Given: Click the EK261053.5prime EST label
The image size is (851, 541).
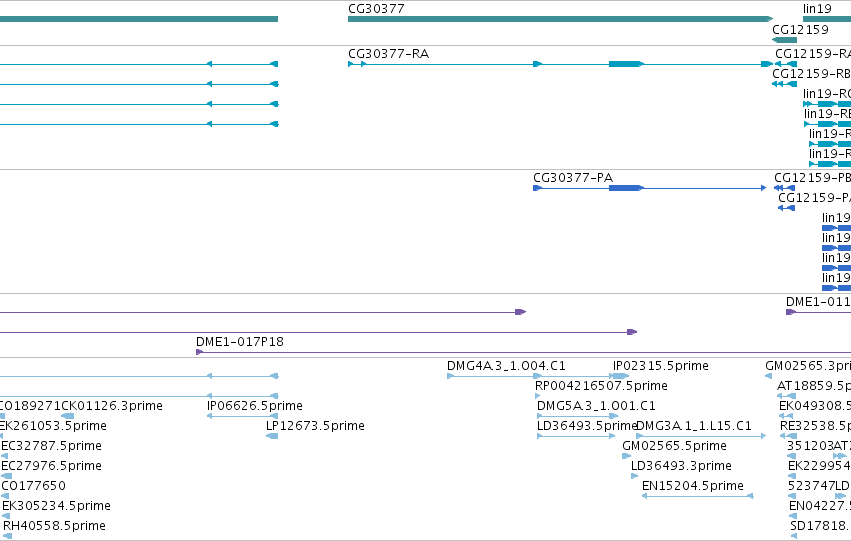Looking at the screenshot, I should (x=53, y=426).
